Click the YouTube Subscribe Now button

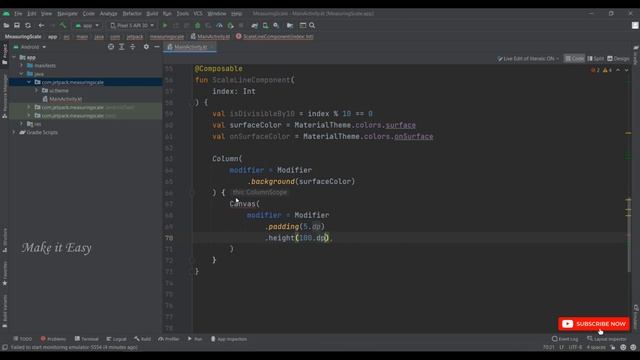[x=594, y=324]
